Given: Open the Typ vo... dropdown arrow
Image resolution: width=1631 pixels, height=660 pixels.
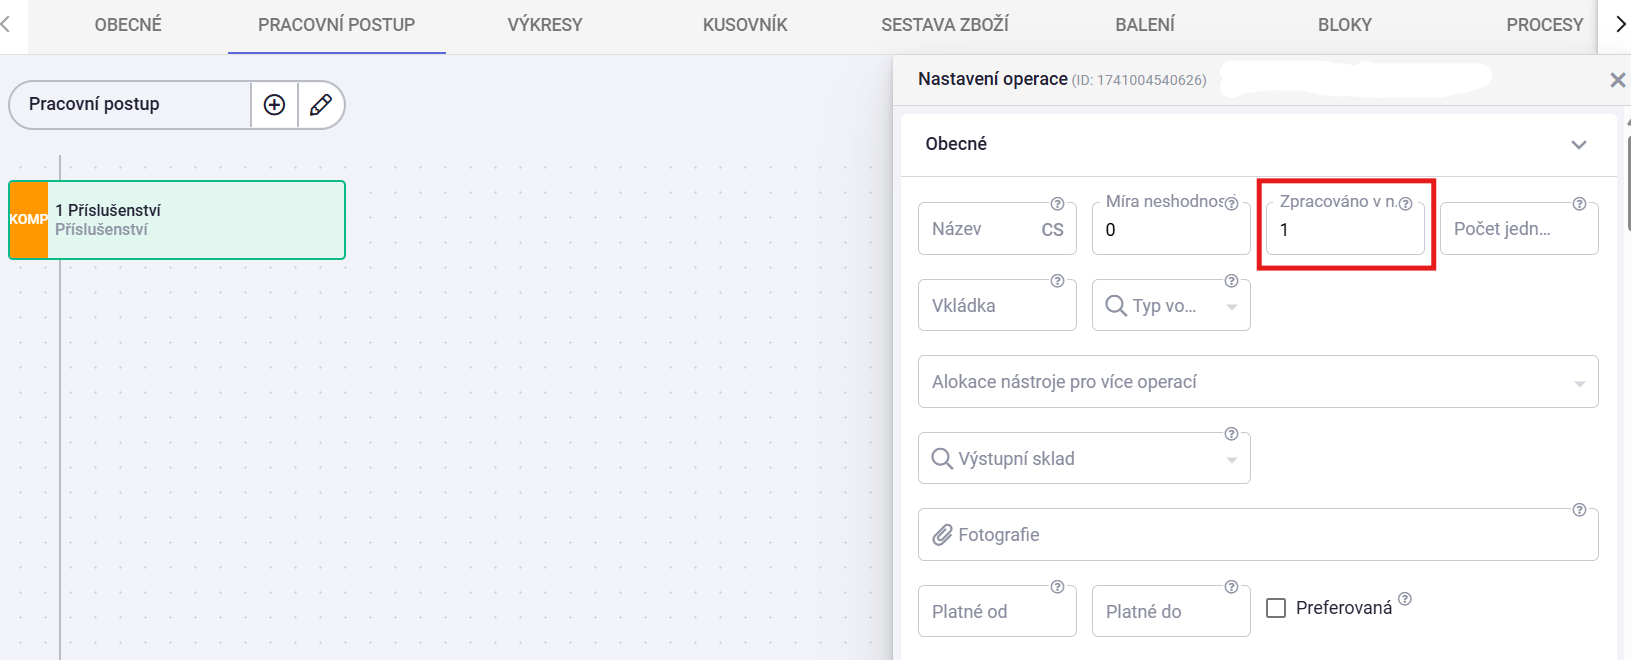Looking at the screenshot, I should pos(1232,307).
